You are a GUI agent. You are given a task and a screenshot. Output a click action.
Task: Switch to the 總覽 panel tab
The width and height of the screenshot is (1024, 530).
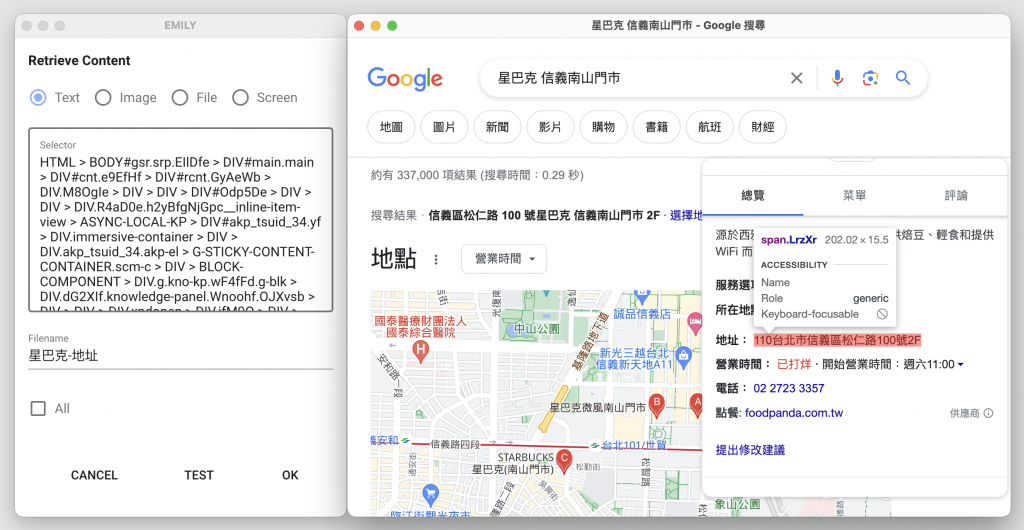coord(753,196)
